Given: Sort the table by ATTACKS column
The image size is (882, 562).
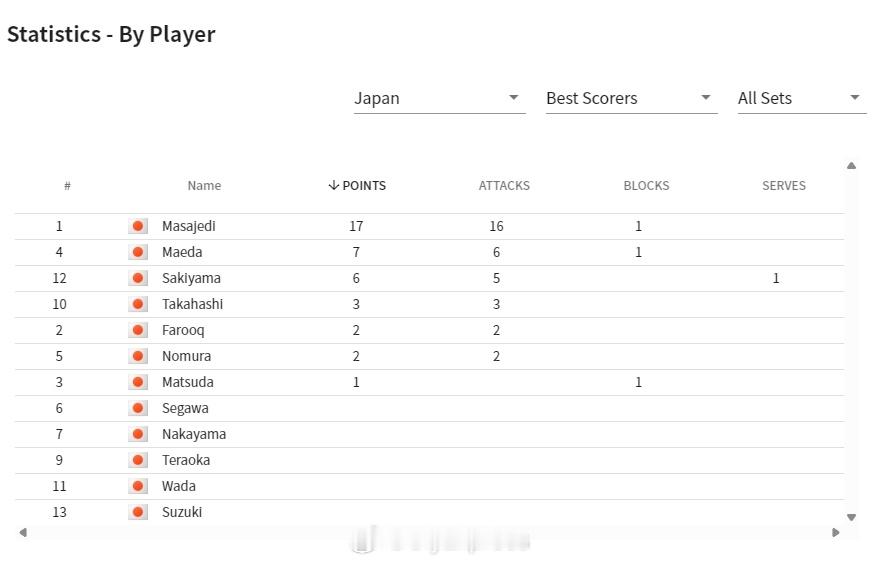Looking at the screenshot, I should [x=504, y=185].
